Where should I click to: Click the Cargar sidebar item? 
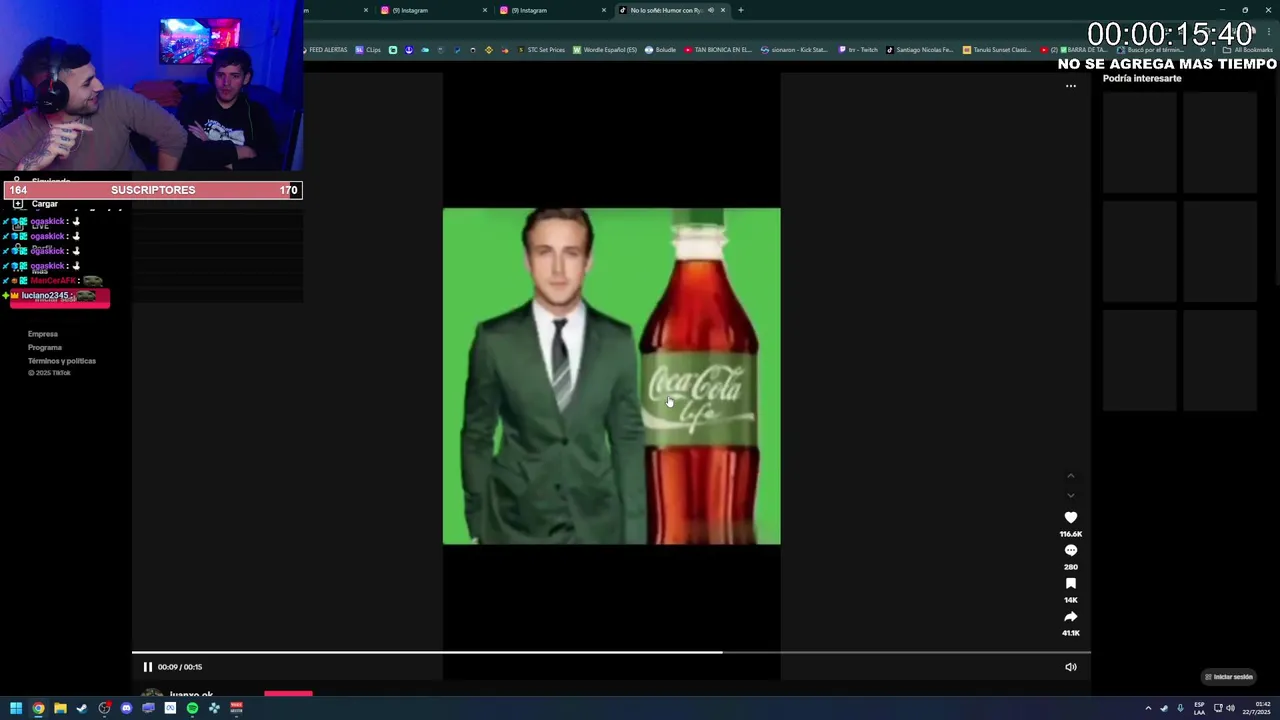point(35,204)
